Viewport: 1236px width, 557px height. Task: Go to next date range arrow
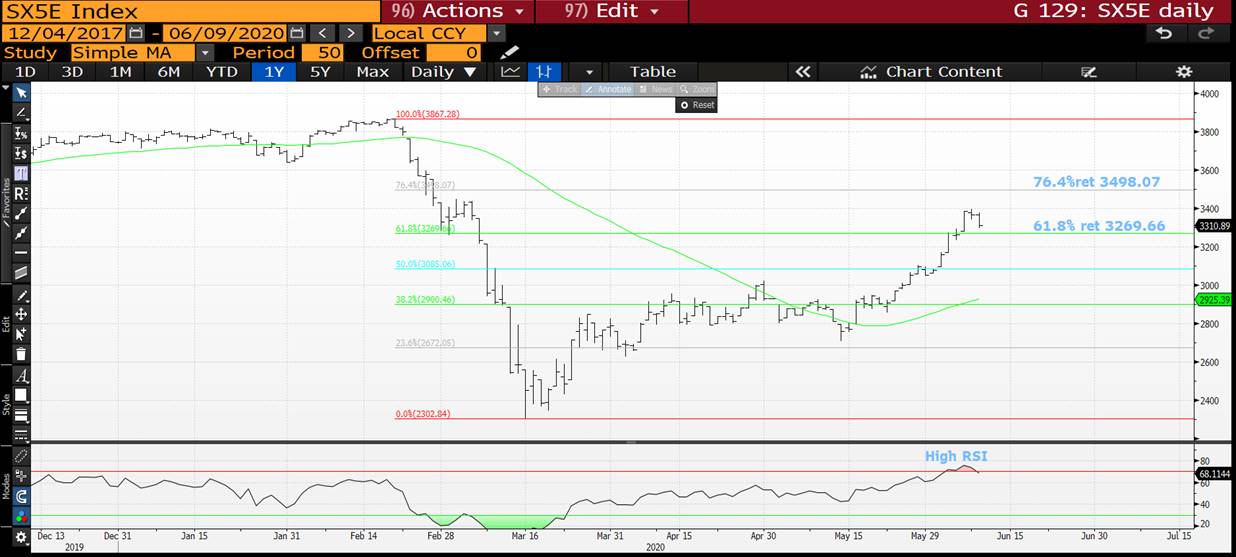[x=349, y=33]
